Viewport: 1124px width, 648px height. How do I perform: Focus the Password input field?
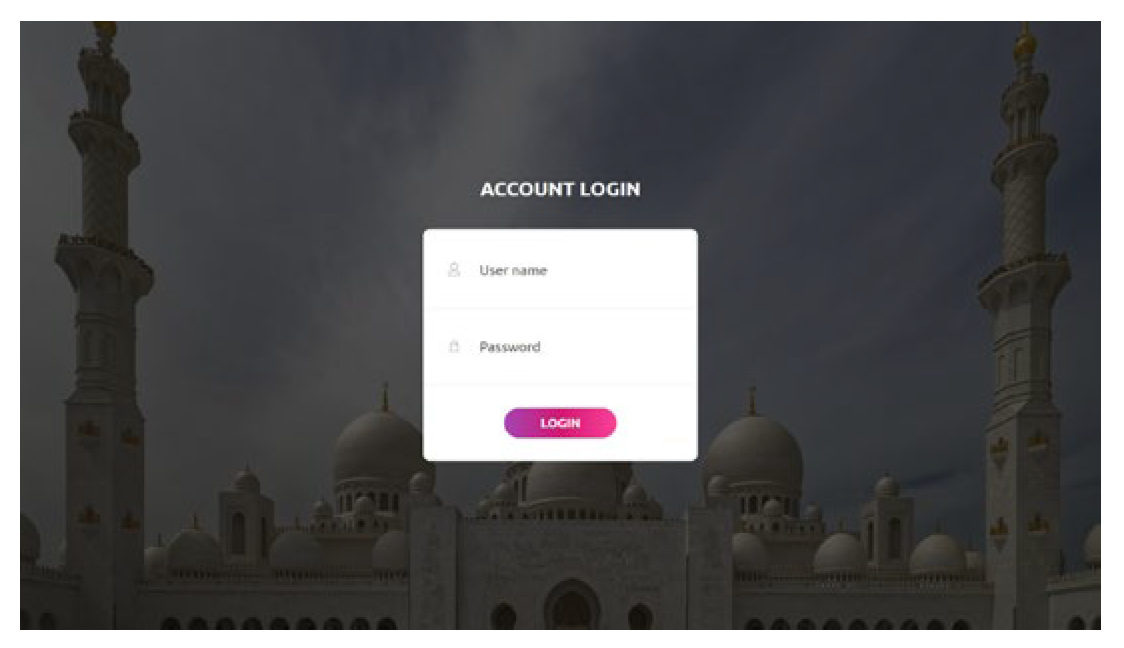pos(560,347)
